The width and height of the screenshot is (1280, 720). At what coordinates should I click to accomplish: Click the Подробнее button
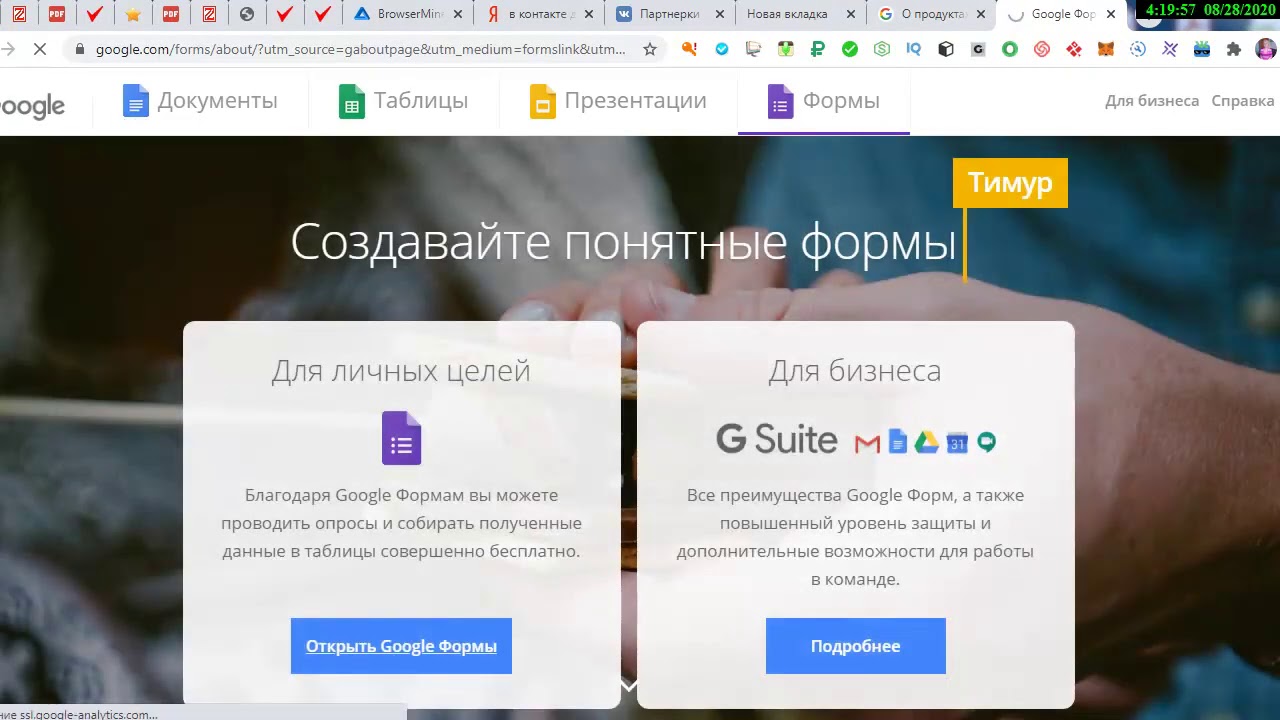[855, 646]
